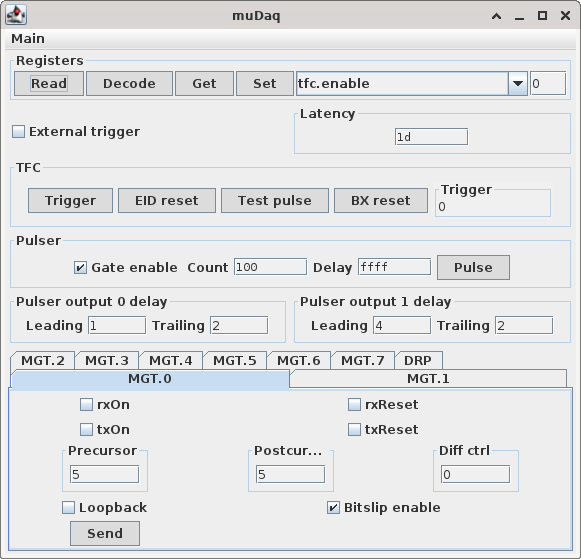
Task: Shade the window using the up-arrow icon
Action: pos(497,16)
